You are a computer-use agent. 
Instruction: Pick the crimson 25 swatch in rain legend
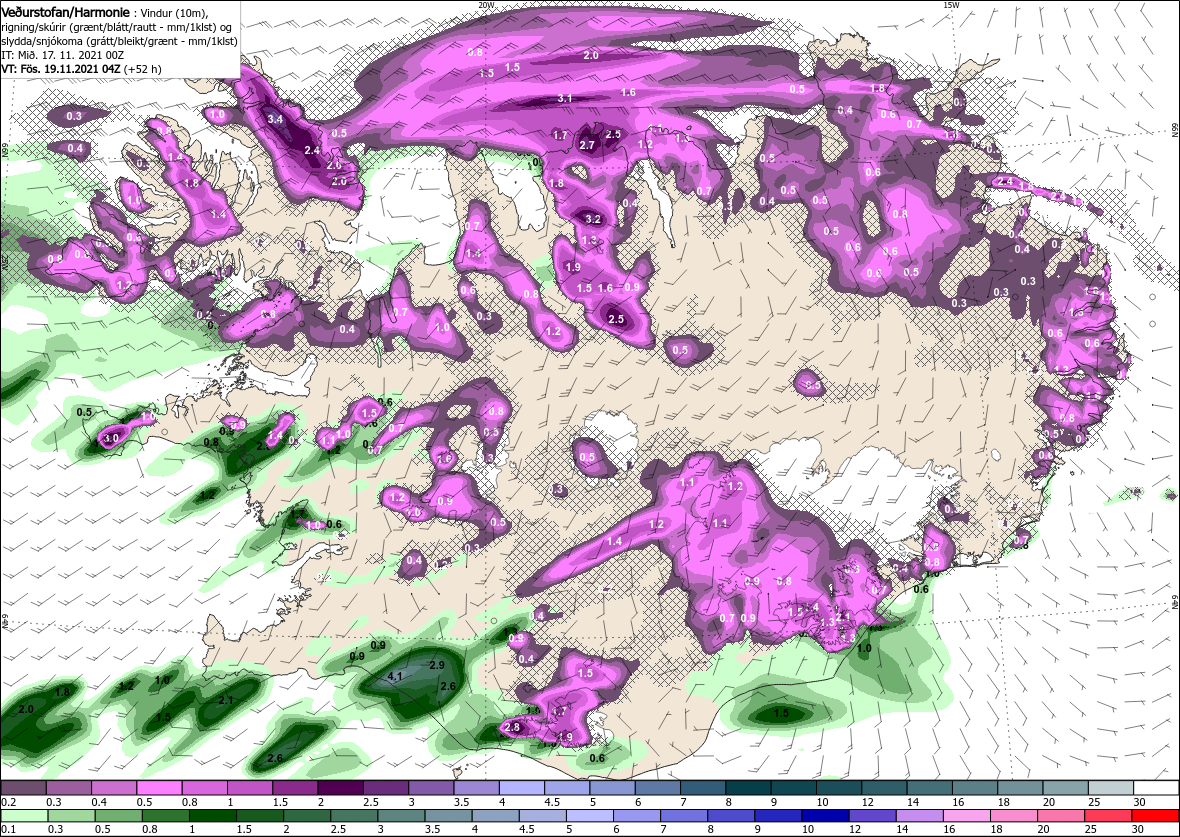point(1109,816)
